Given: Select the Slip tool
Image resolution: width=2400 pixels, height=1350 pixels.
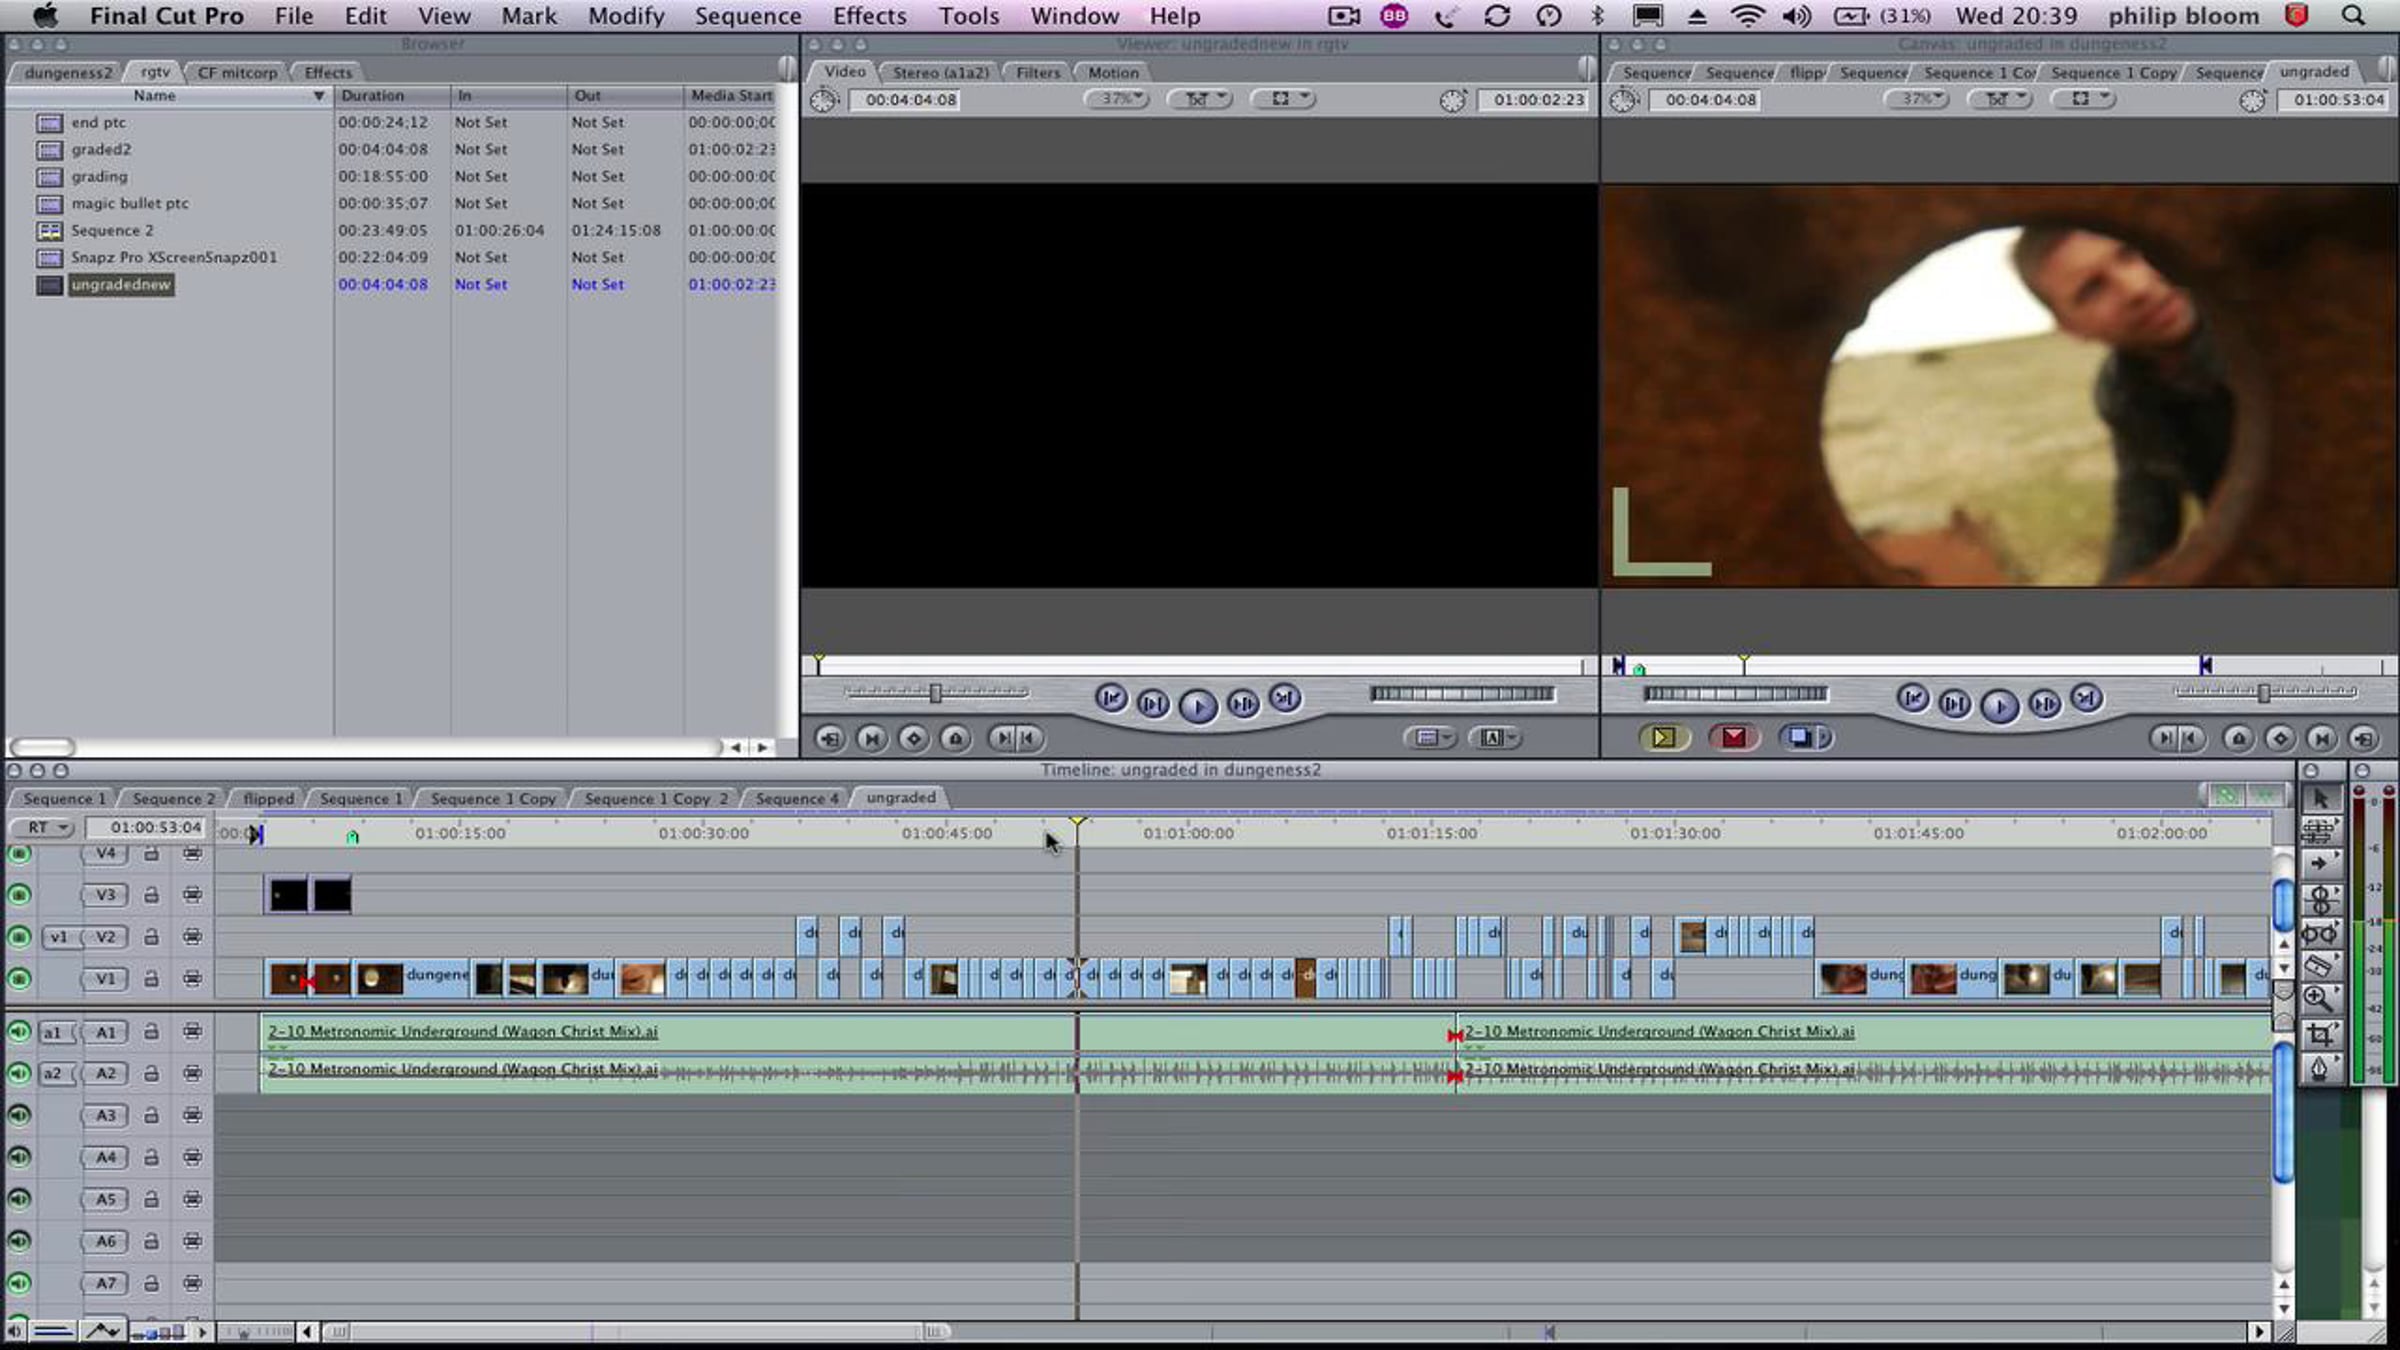Looking at the screenshot, I should [2320, 934].
